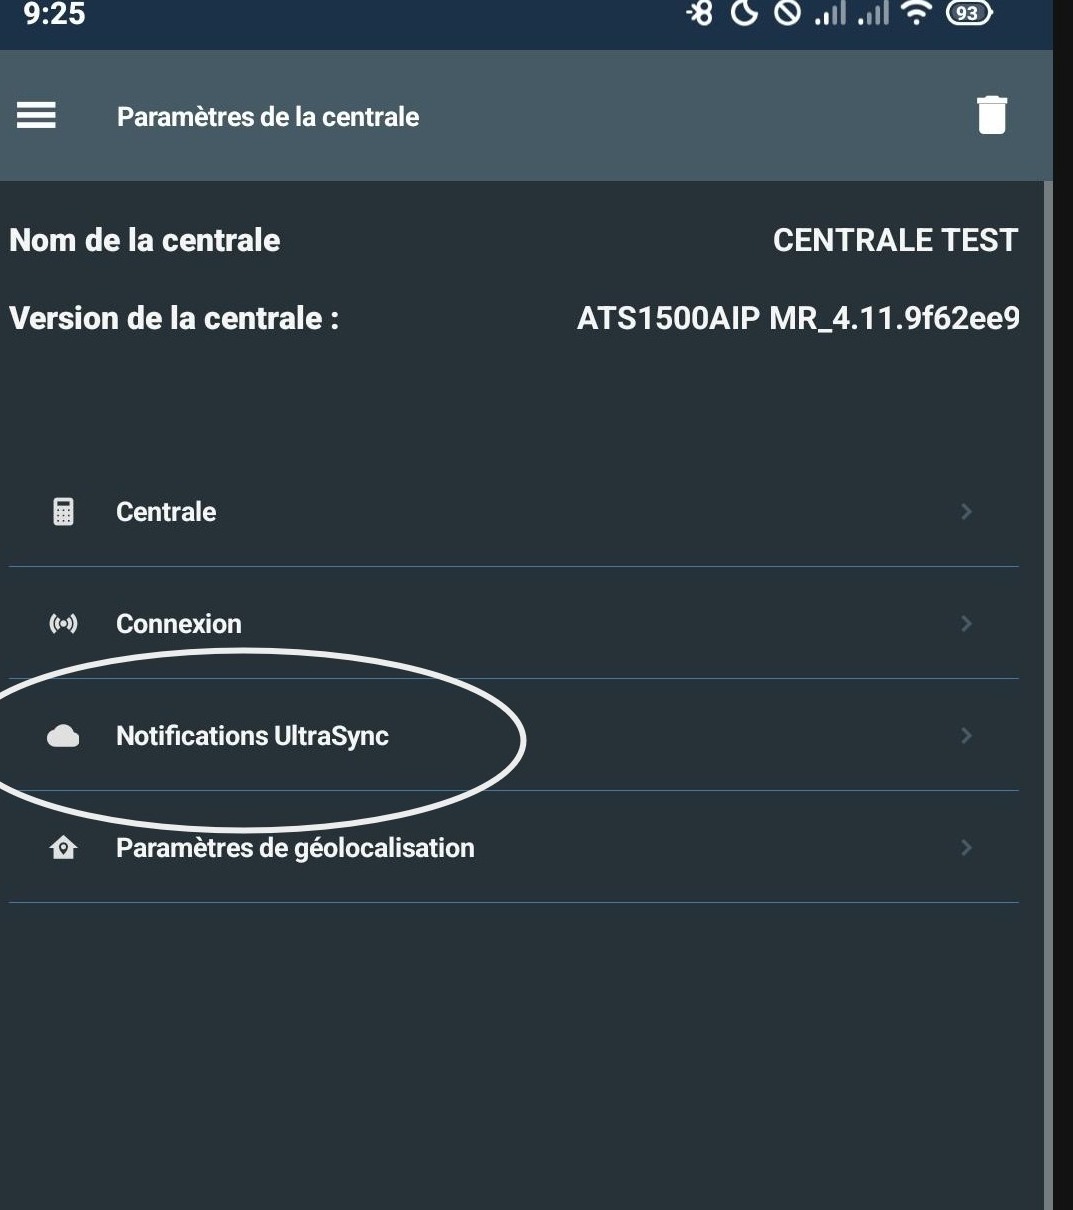Tap the UltraSync cloud icon
The height and width of the screenshot is (1210, 1073).
pos(63,736)
